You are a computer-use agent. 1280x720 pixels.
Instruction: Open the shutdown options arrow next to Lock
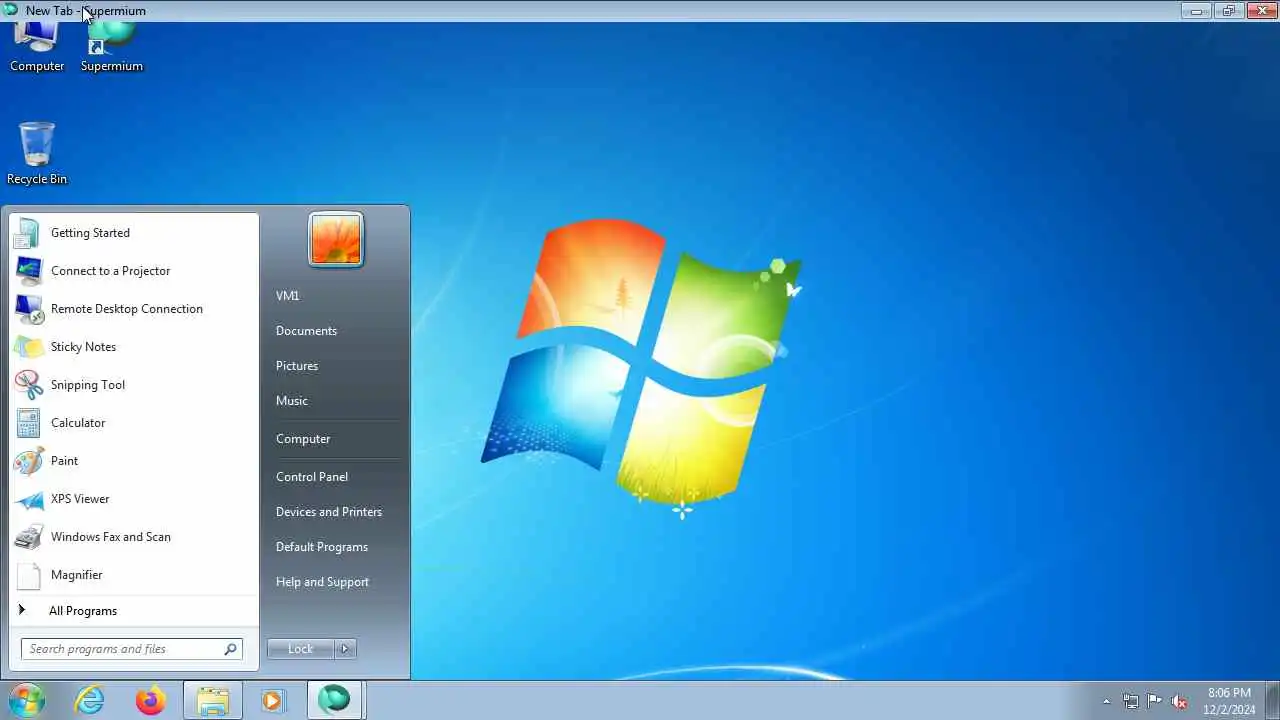point(345,649)
